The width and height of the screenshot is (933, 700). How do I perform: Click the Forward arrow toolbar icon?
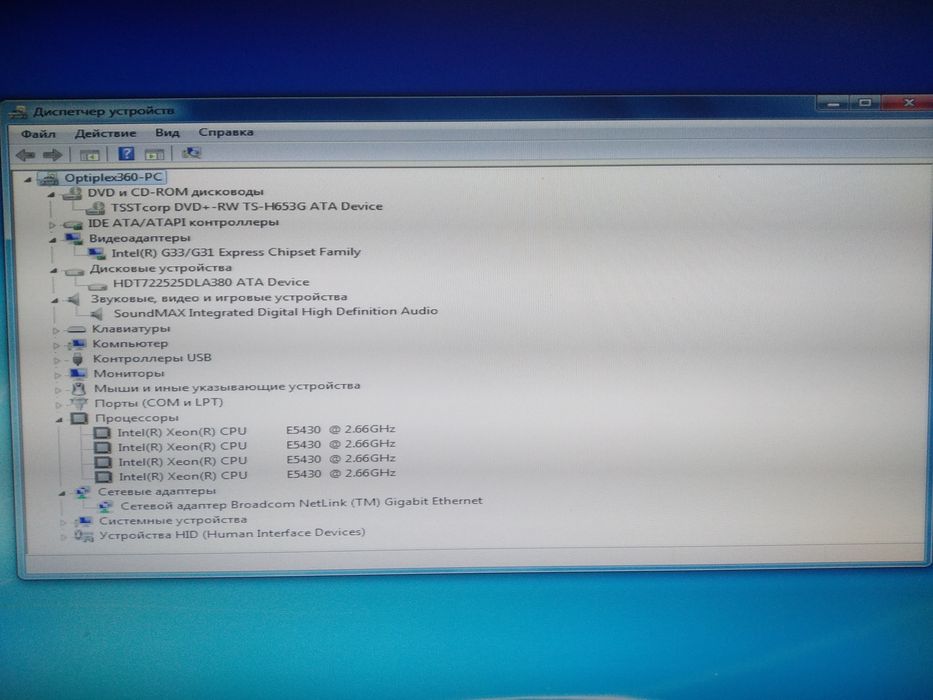pyautogui.click(x=53, y=155)
